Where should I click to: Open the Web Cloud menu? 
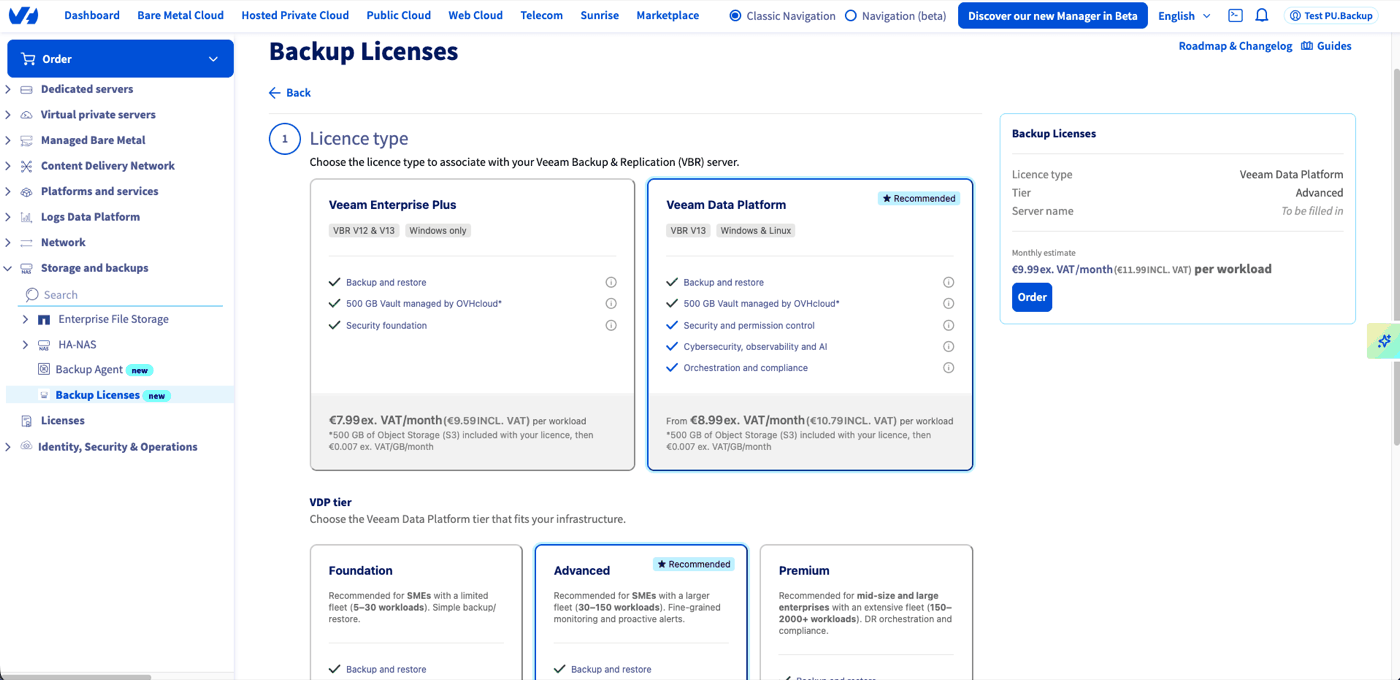[476, 16]
